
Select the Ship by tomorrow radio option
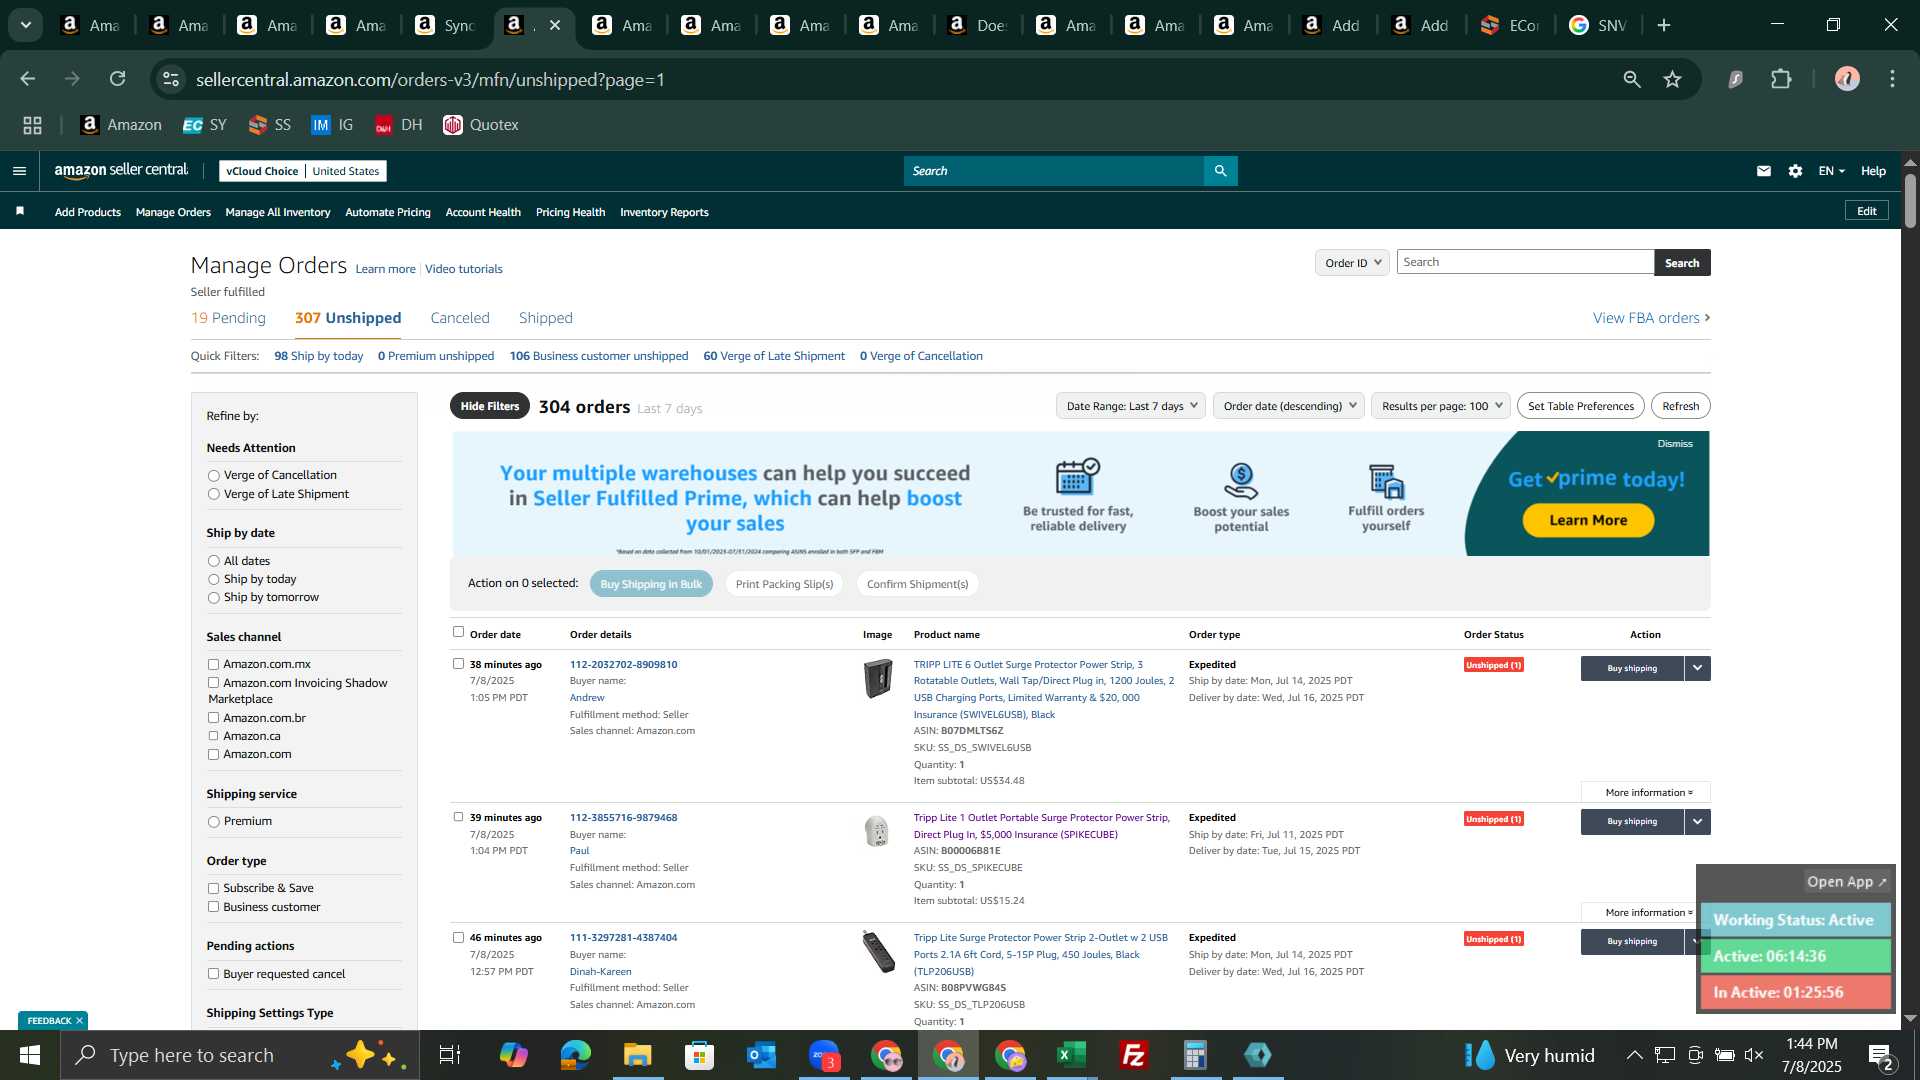coord(213,598)
